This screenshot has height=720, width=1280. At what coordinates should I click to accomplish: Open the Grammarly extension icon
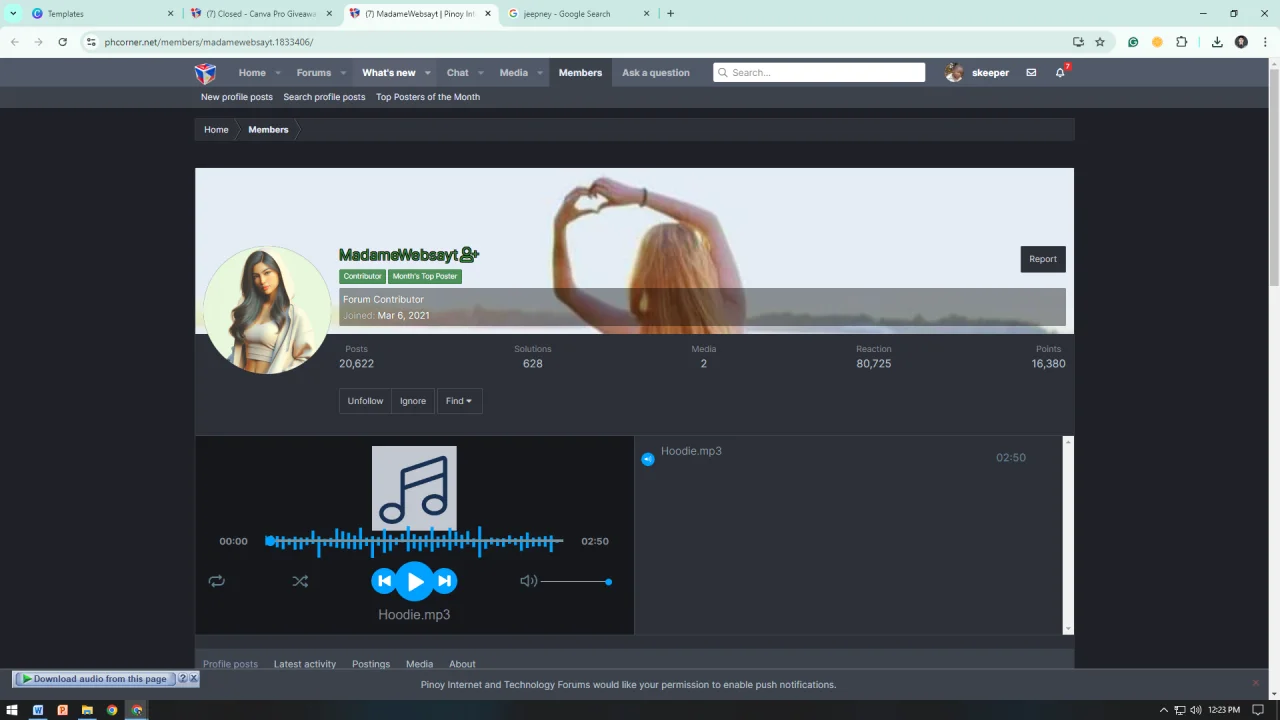[x=1133, y=42]
